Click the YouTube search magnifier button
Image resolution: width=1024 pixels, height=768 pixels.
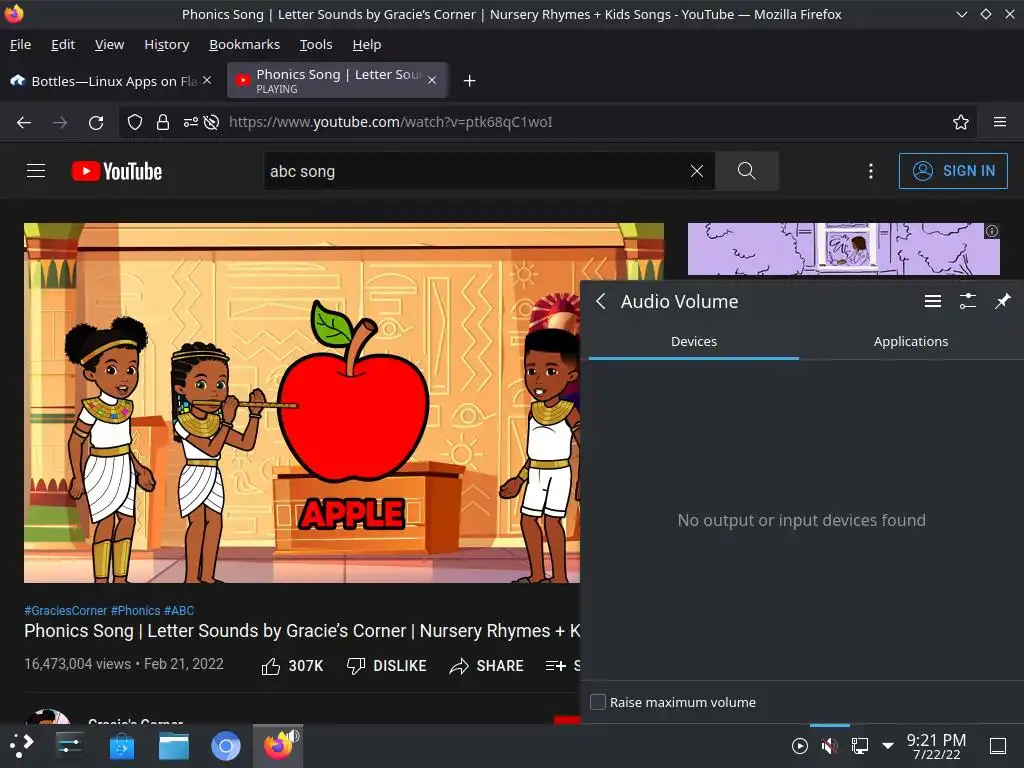coord(747,171)
